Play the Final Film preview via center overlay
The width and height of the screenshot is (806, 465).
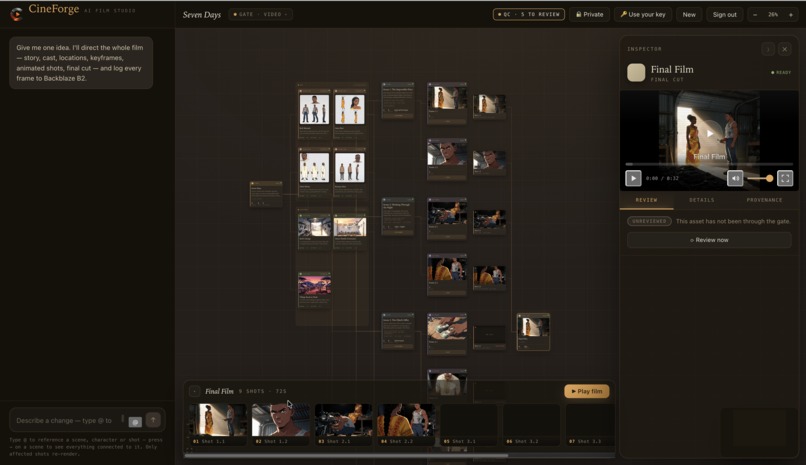point(709,134)
